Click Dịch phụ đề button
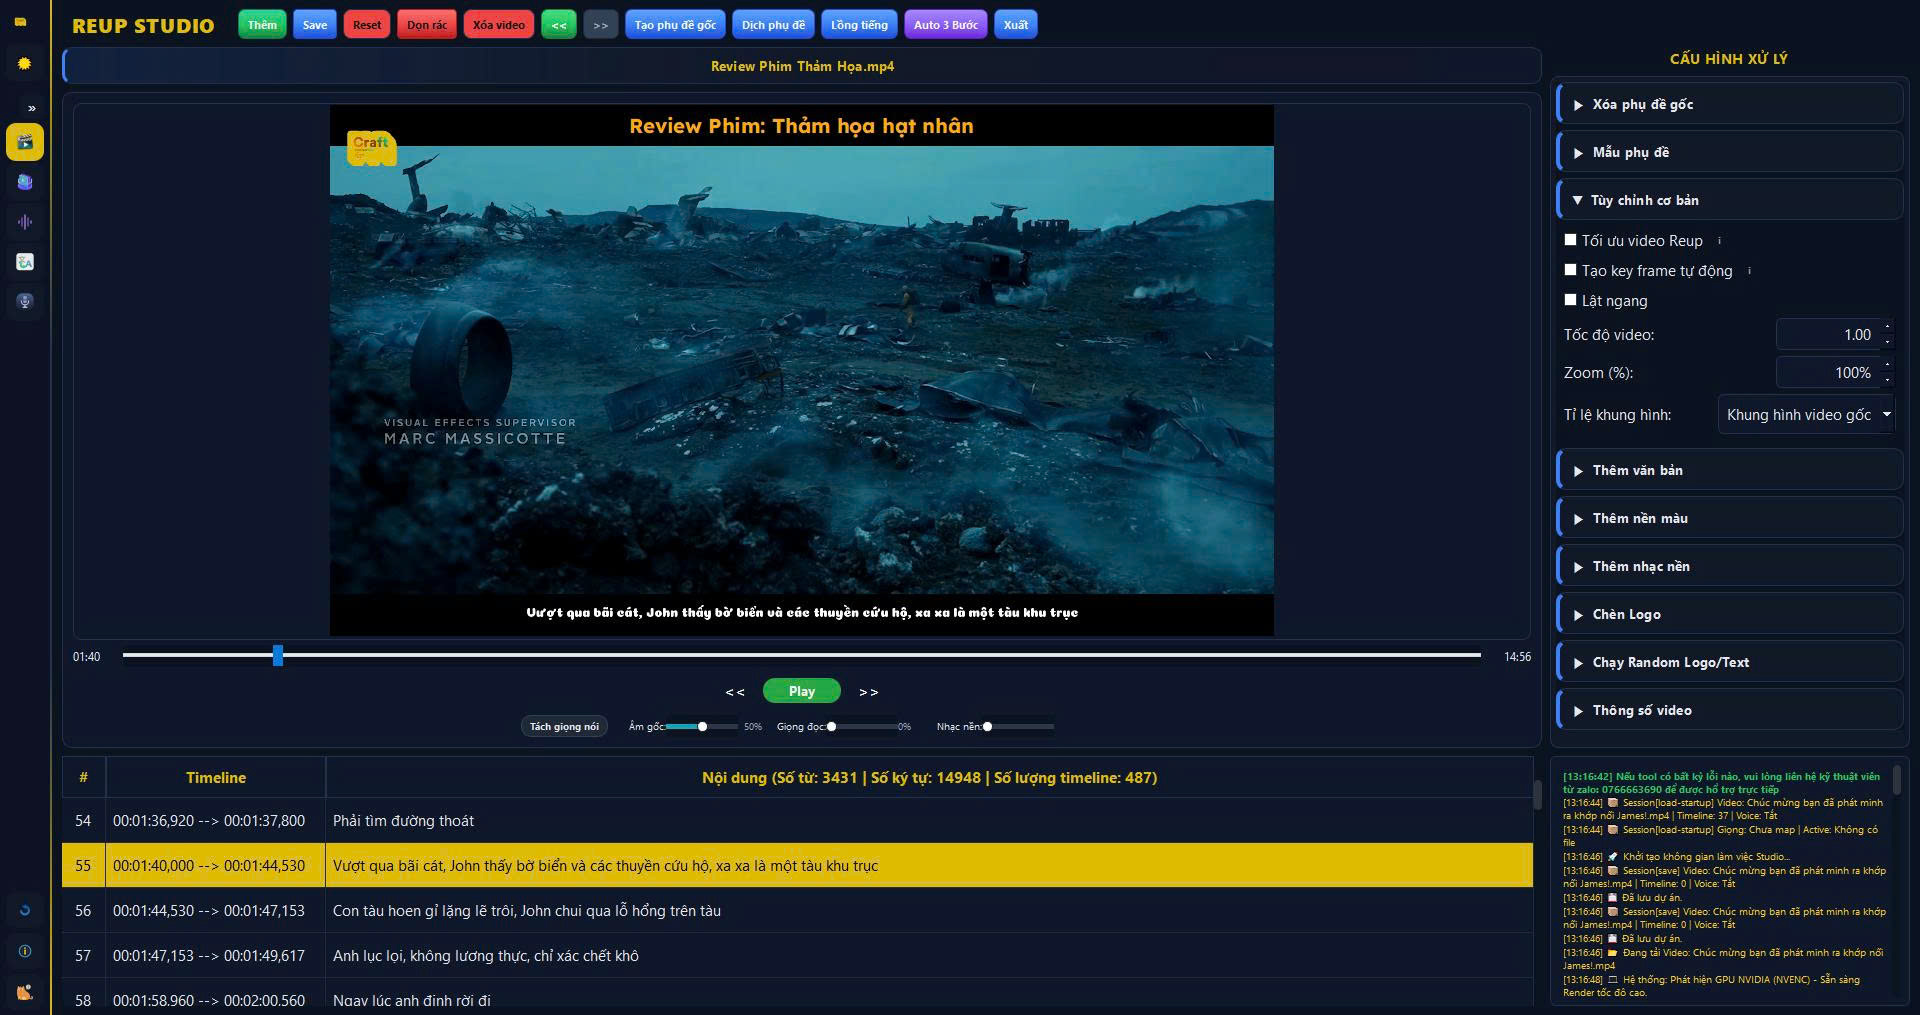1920x1015 pixels. tap(773, 25)
